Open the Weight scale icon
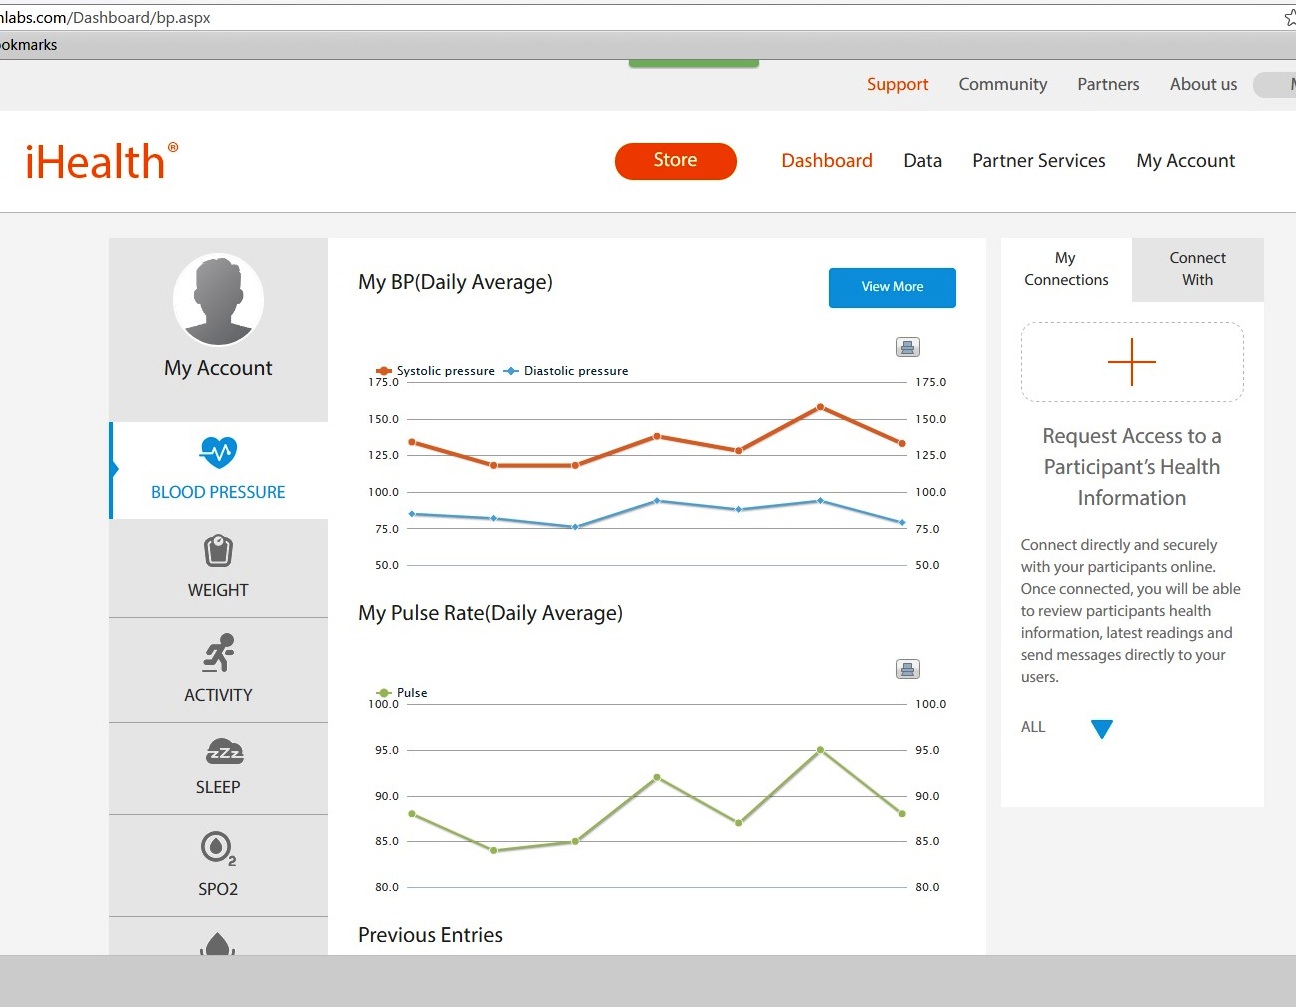 click(x=218, y=551)
